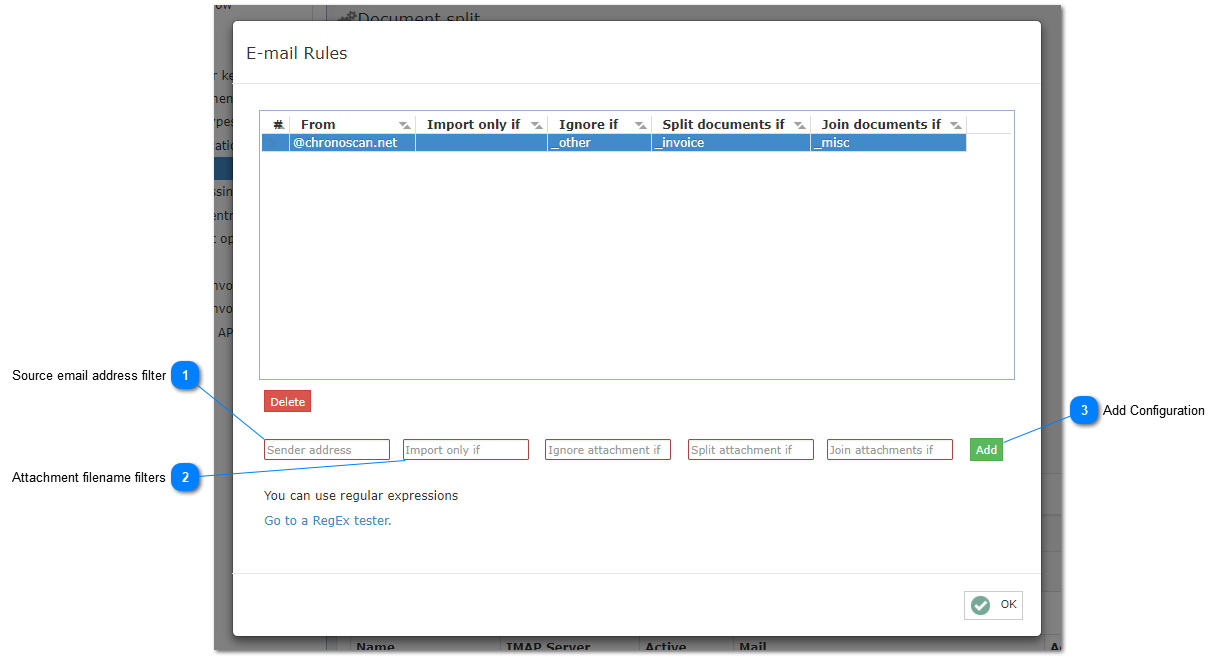
Task: Click the Join documents if column header
Action: [880, 124]
